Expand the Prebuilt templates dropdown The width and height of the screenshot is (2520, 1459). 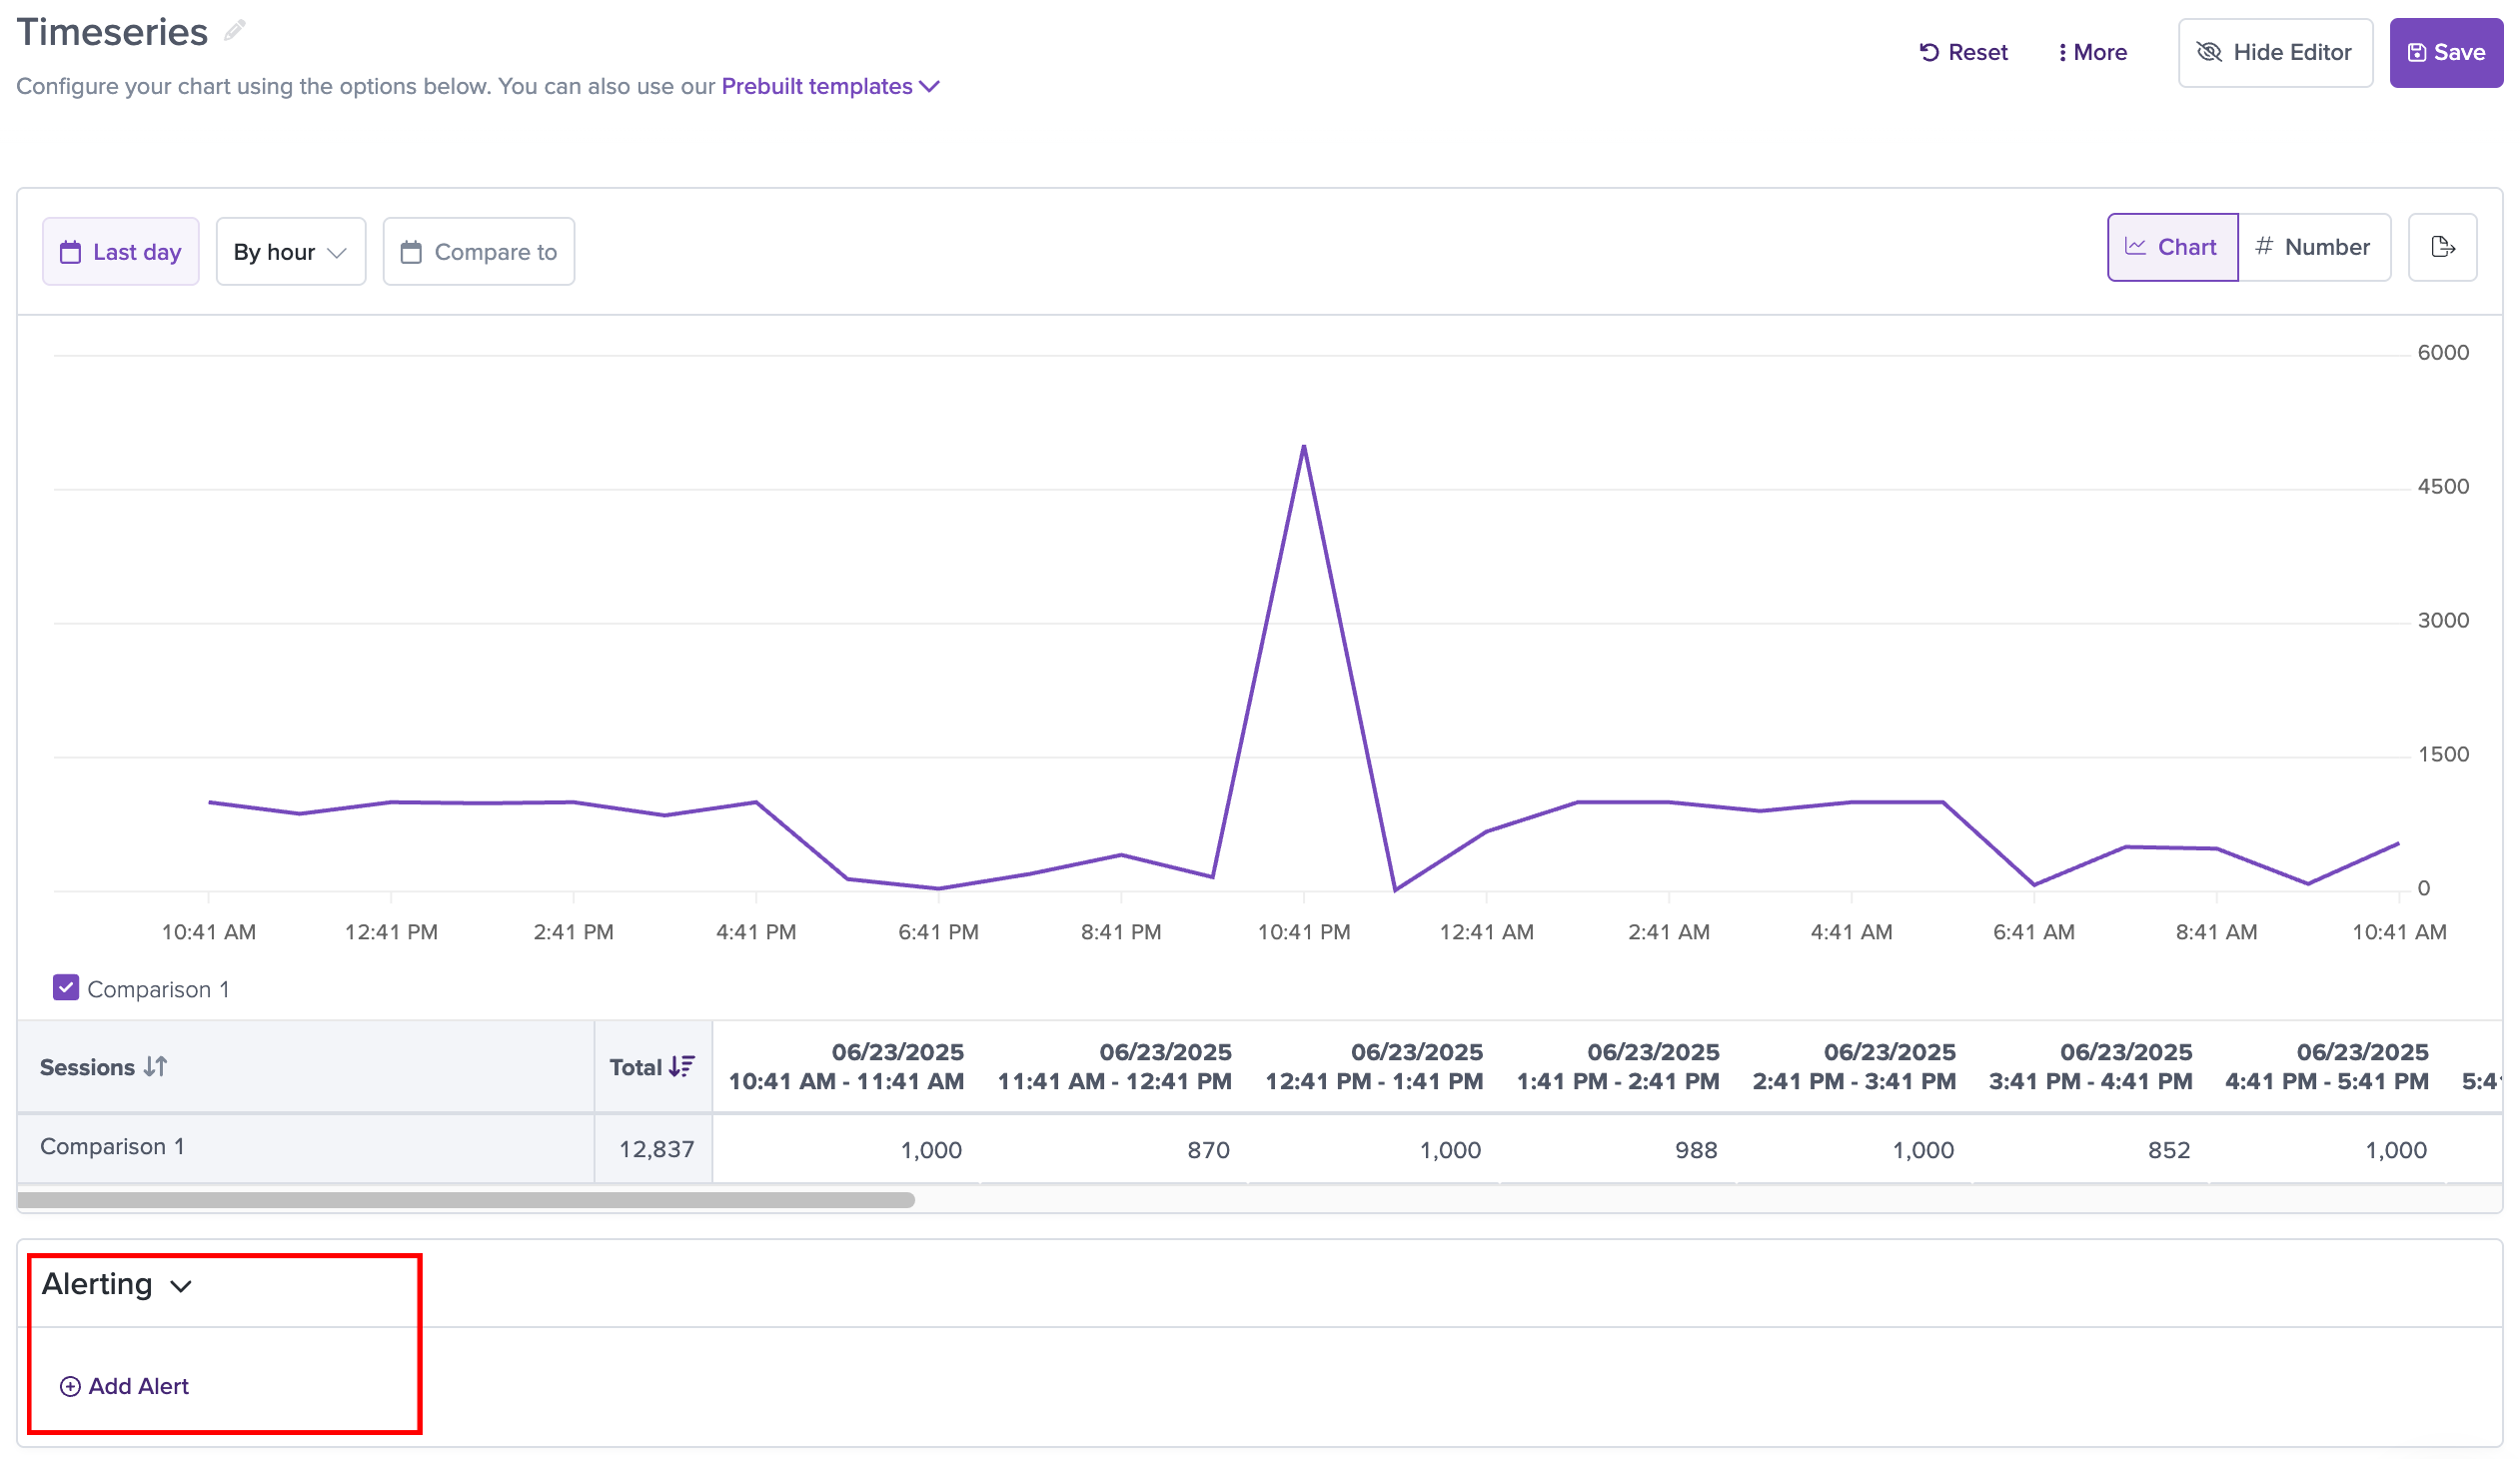(x=830, y=86)
